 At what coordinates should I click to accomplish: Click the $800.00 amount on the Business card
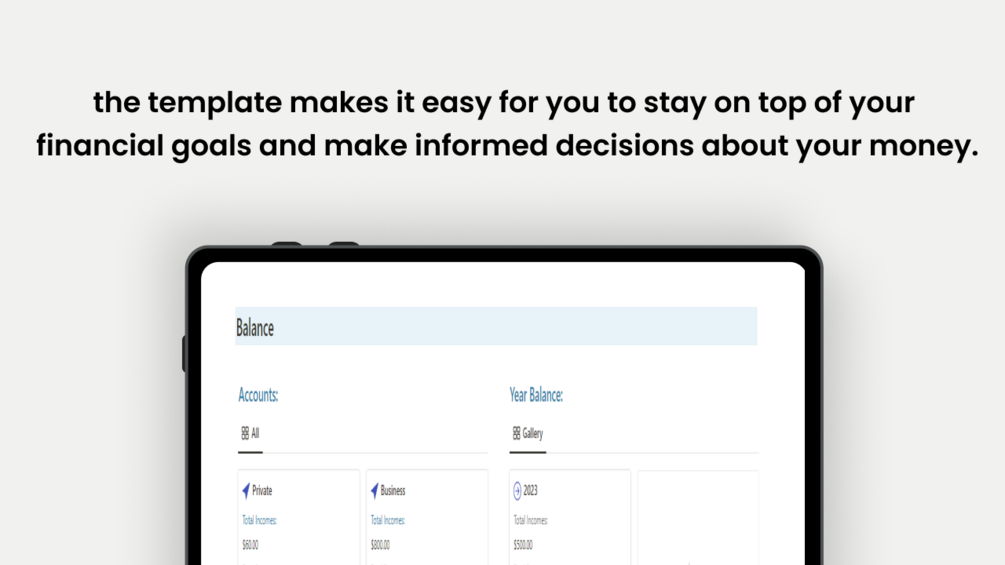coord(380,545)
